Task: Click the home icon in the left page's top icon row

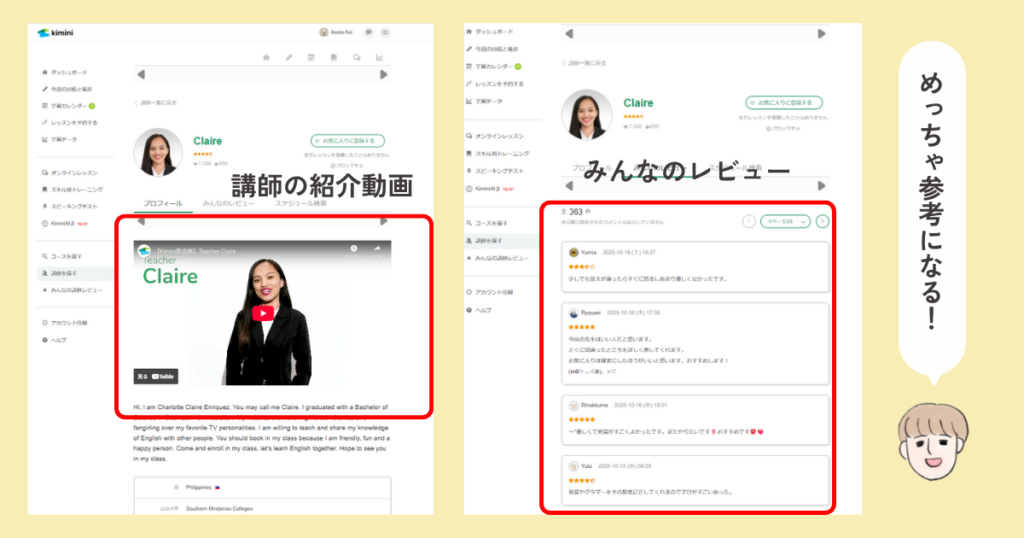Action: pos(266,57)
